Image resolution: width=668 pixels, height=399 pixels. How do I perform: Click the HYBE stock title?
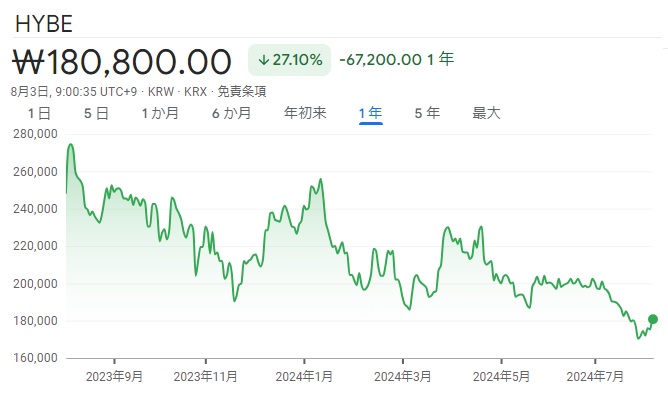click(x=44, y=24)
